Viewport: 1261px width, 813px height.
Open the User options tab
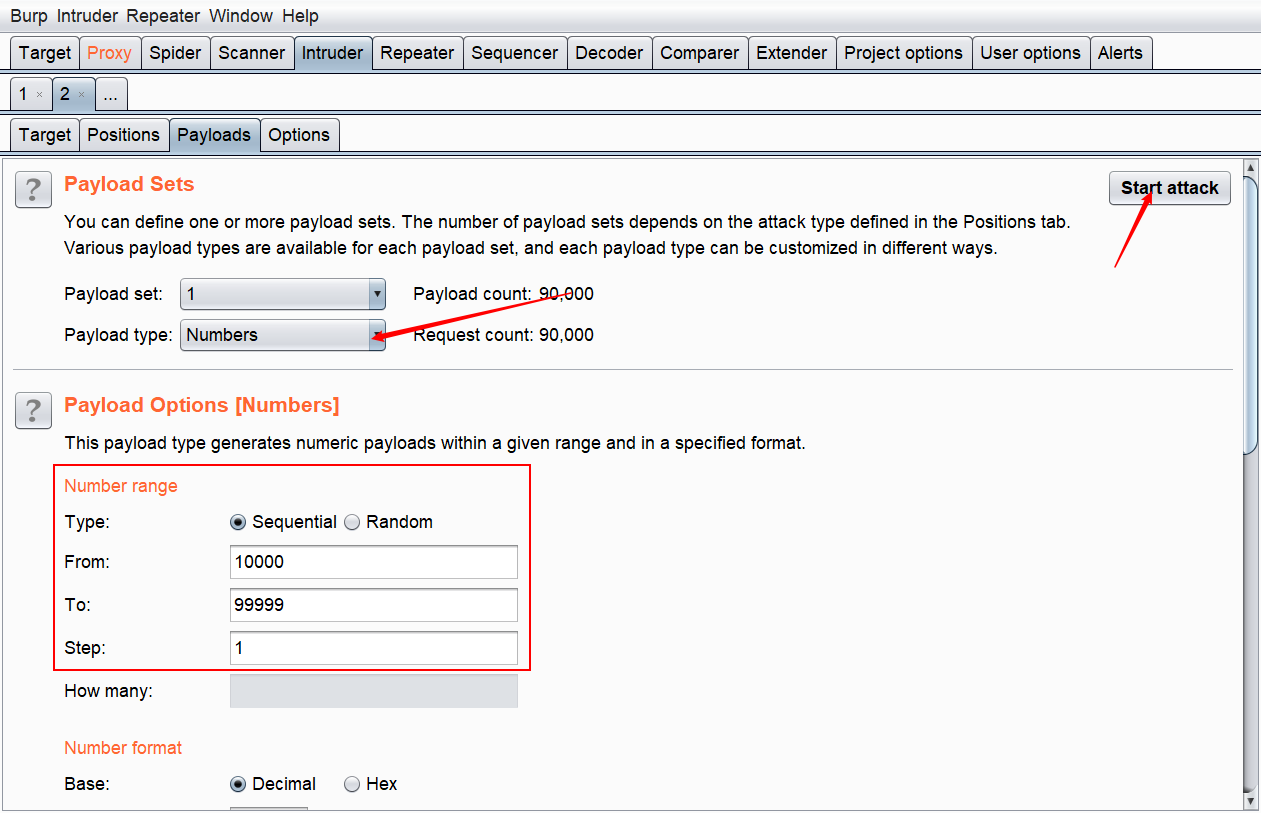point(1031,53)
